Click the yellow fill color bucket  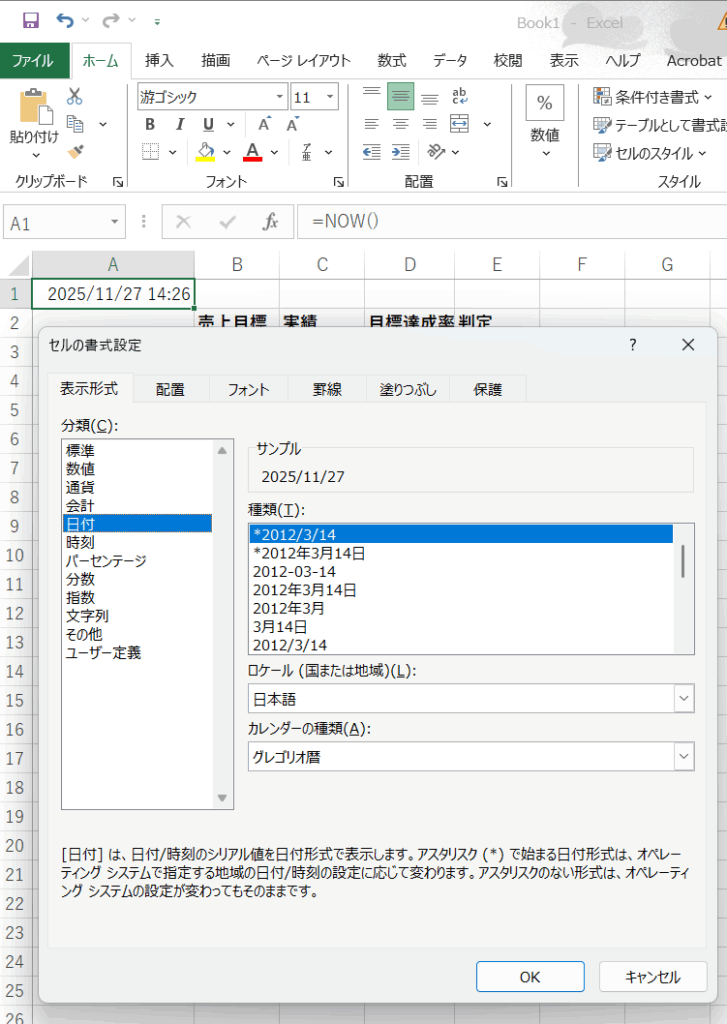[x=206, y=152]
